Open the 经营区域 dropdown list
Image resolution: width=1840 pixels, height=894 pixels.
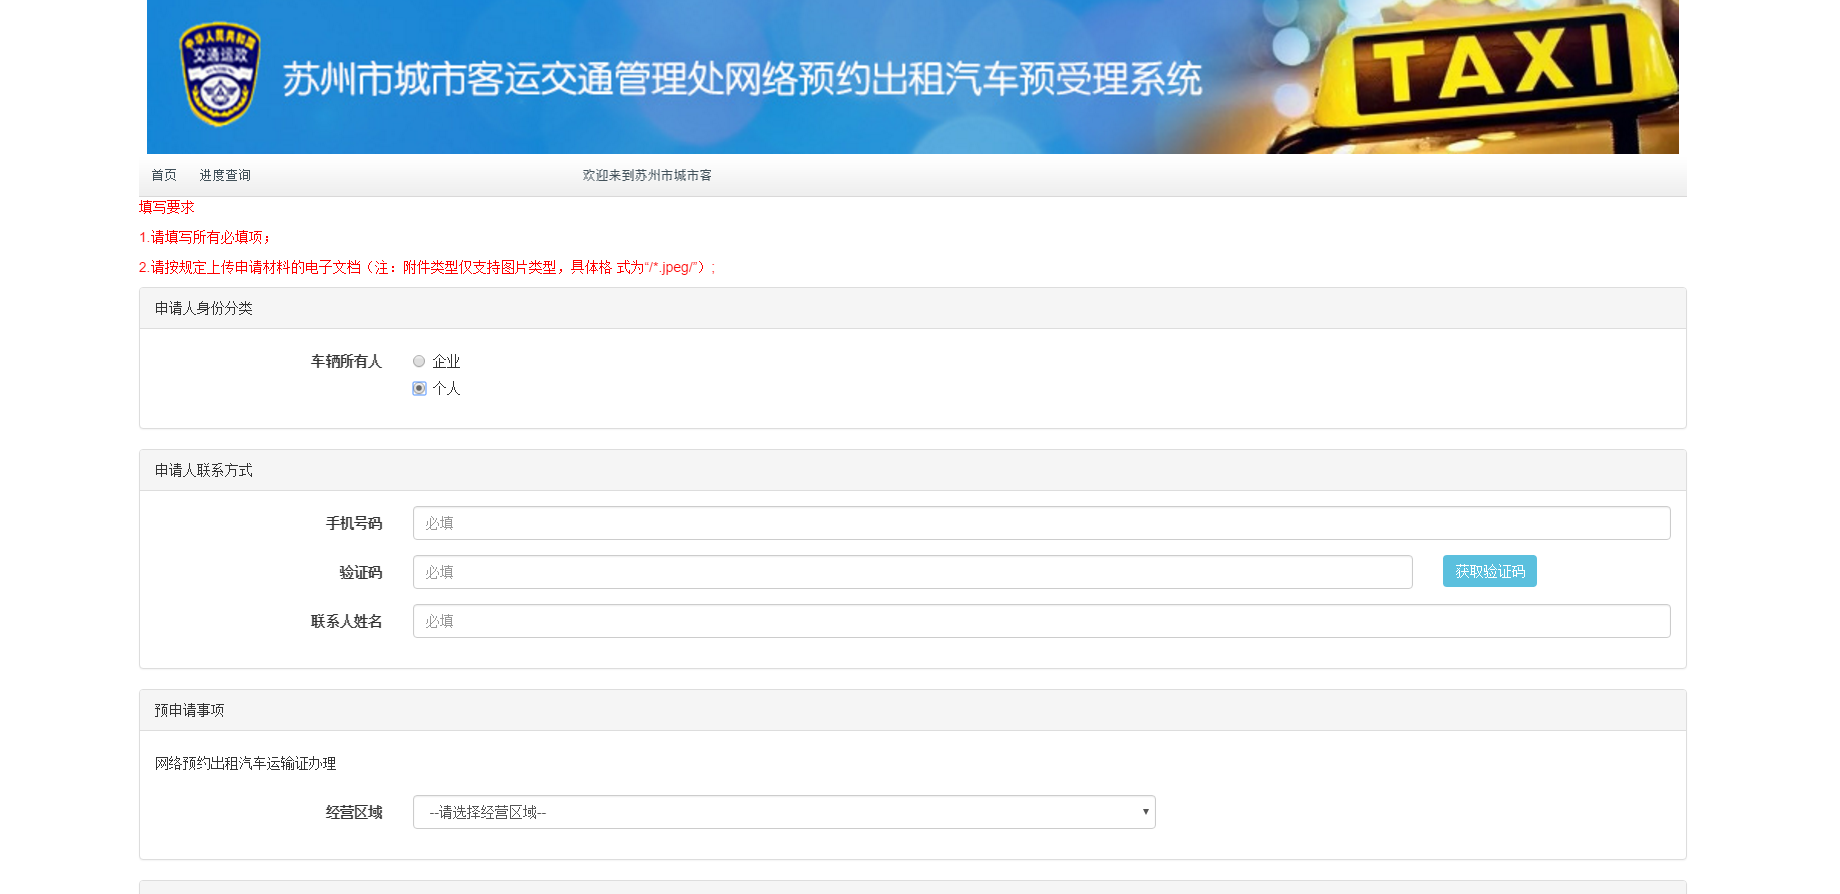pyautogui.click(x=783, y=812)
